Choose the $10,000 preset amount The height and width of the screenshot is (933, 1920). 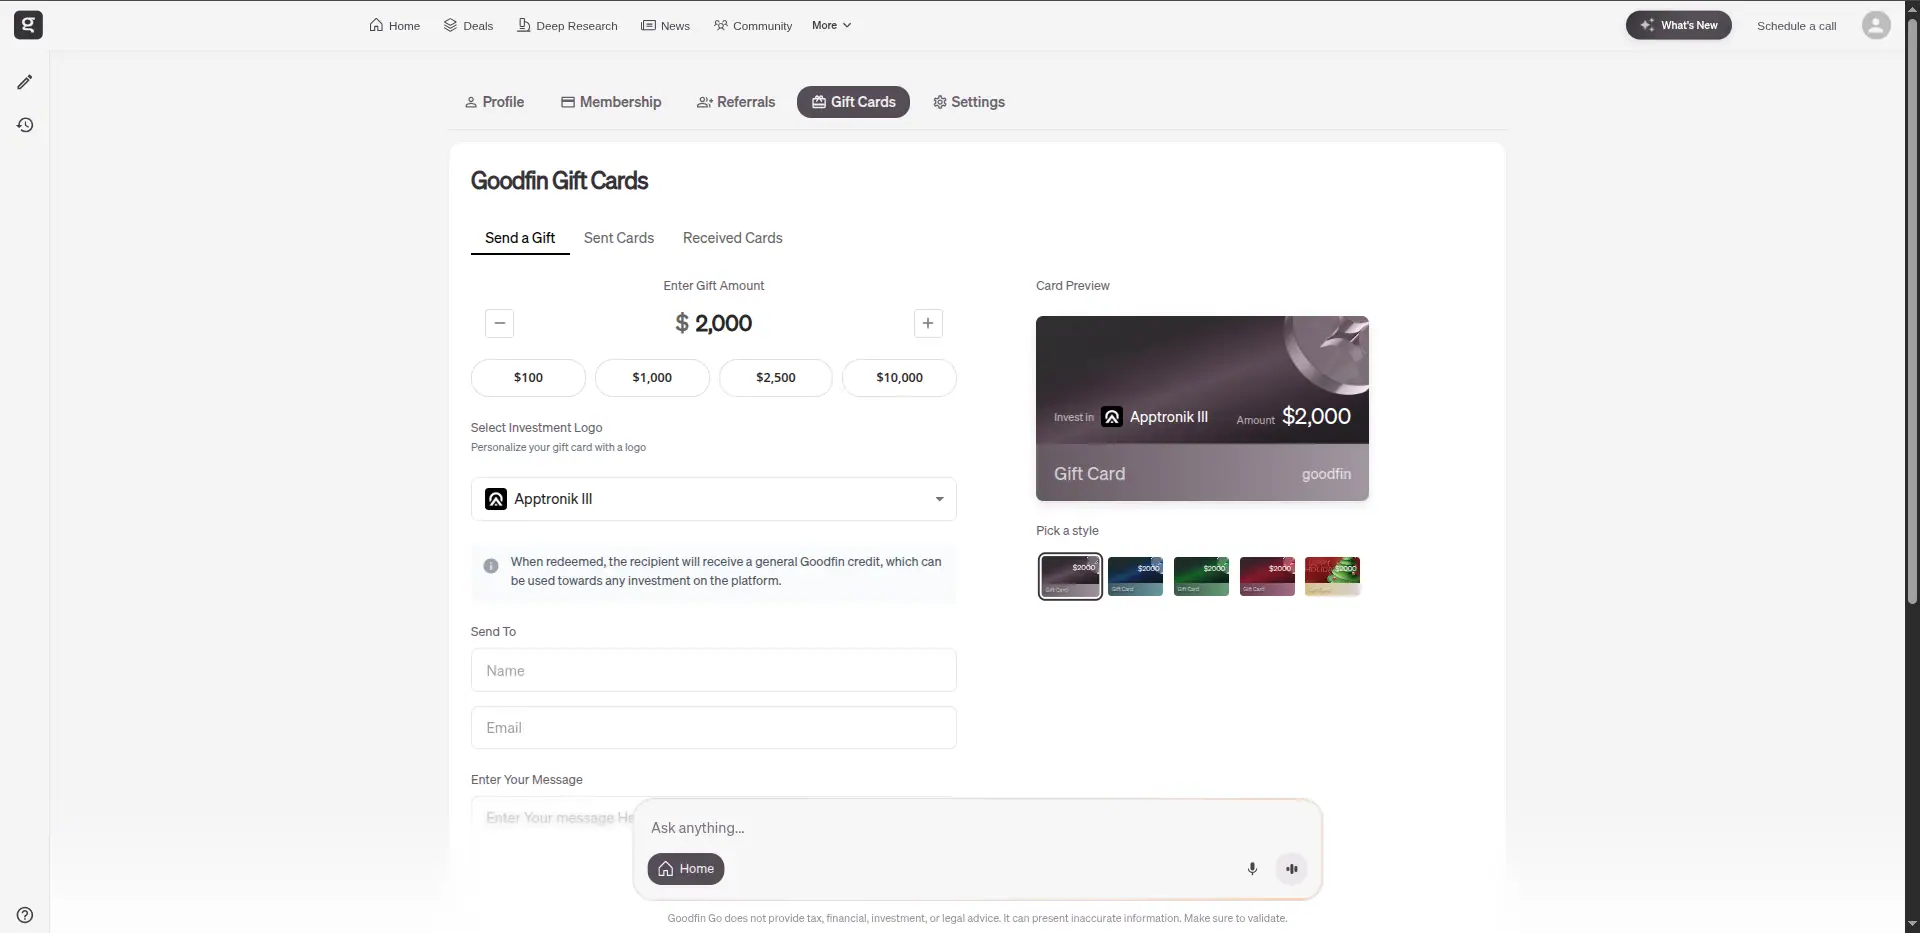pyautogui.click(x=900, y=378)
